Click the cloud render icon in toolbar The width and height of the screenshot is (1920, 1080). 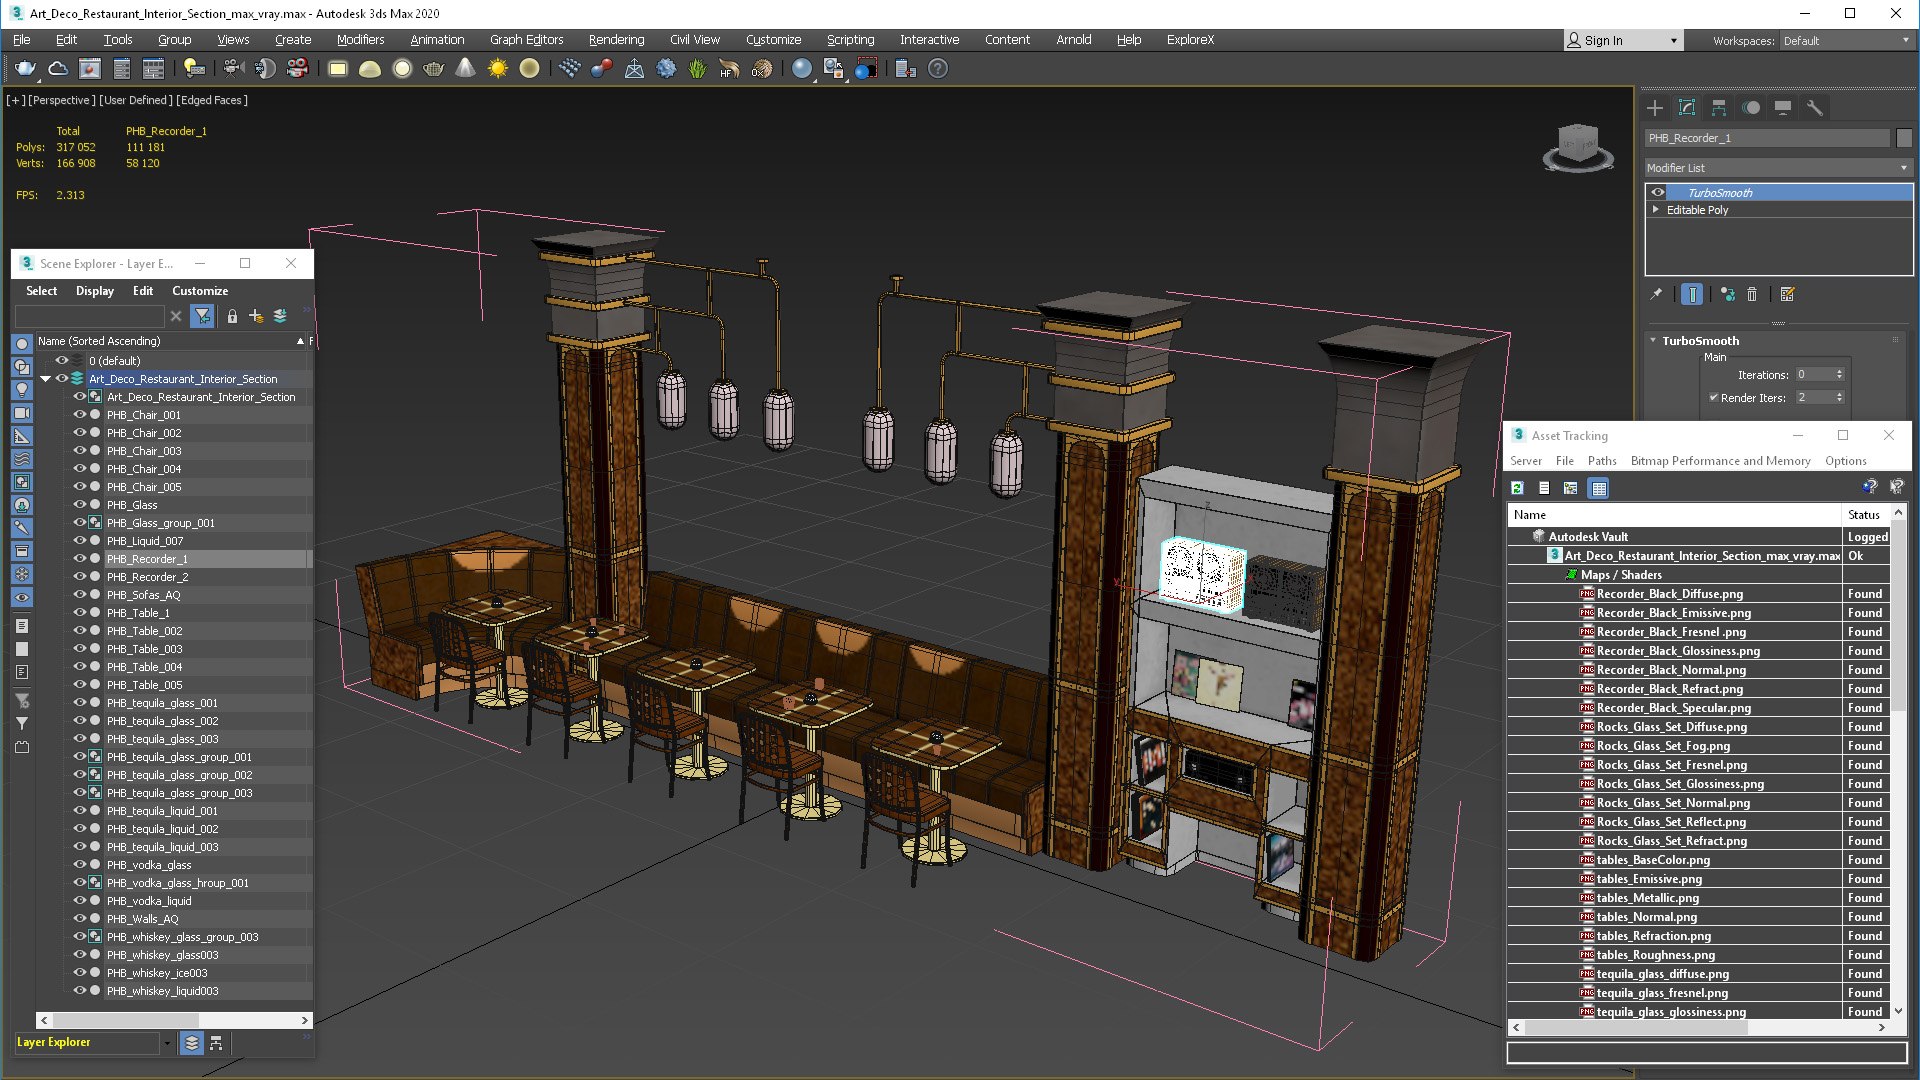(x=58, y=69)
